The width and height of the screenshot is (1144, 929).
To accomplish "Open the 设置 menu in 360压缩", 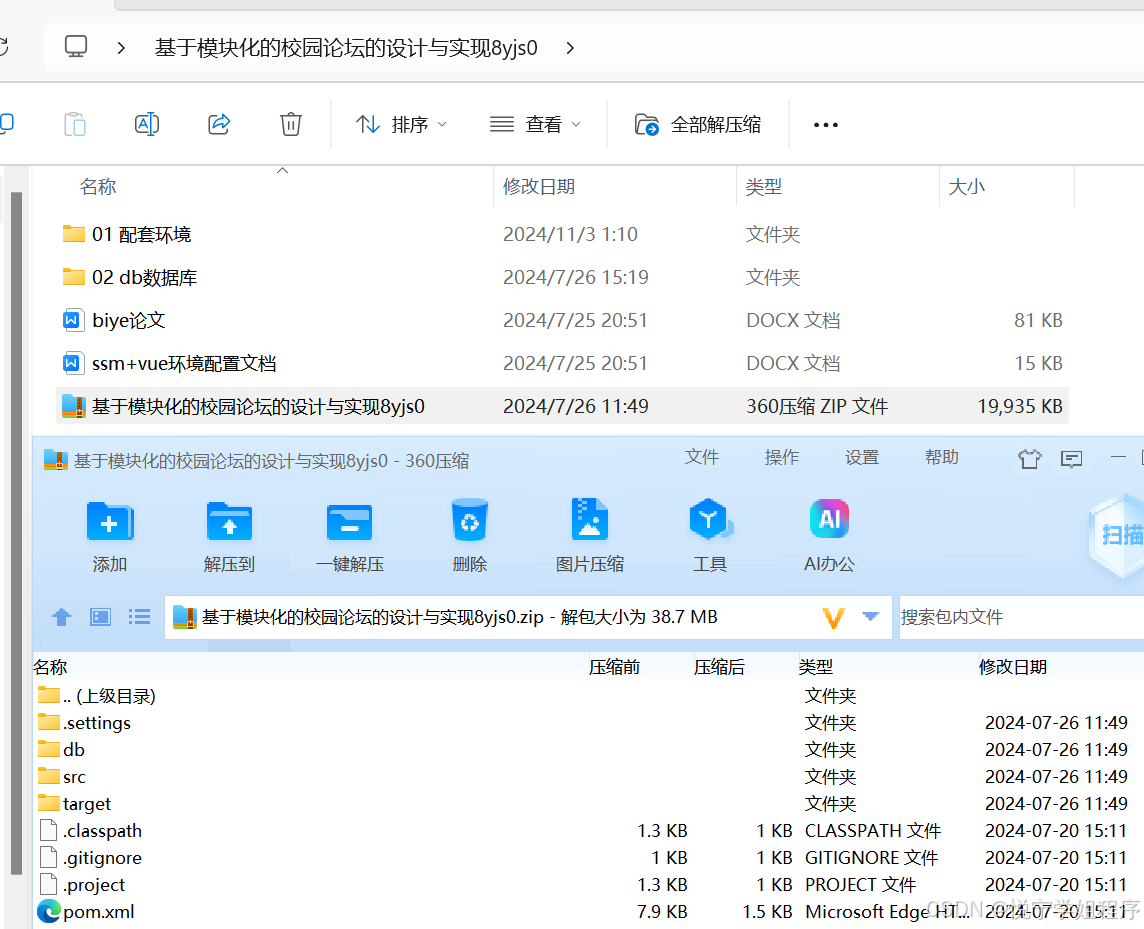I will pyautogui.click(x=862, y=458).
